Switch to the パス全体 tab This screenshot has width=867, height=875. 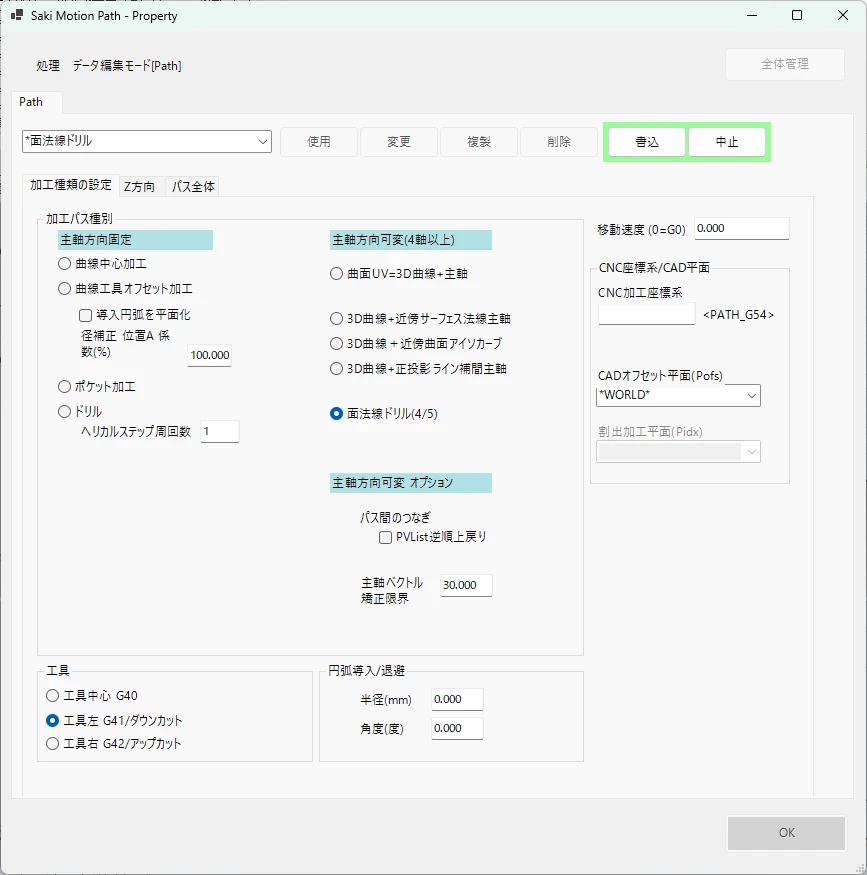click(193, 186)
